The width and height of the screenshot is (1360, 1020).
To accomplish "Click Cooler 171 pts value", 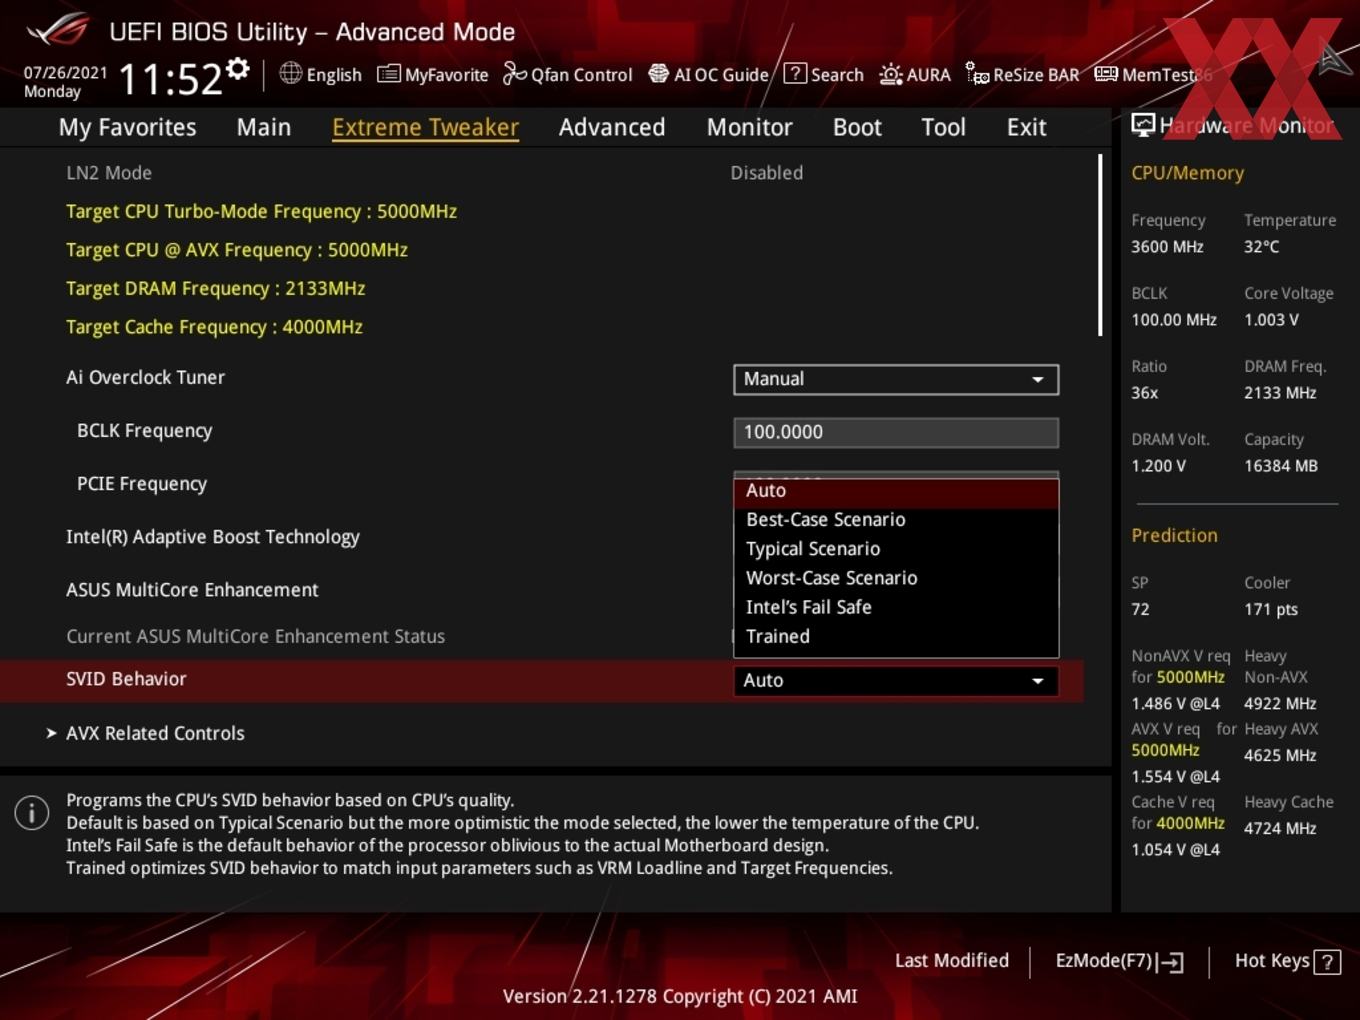I will (1271, 609).
